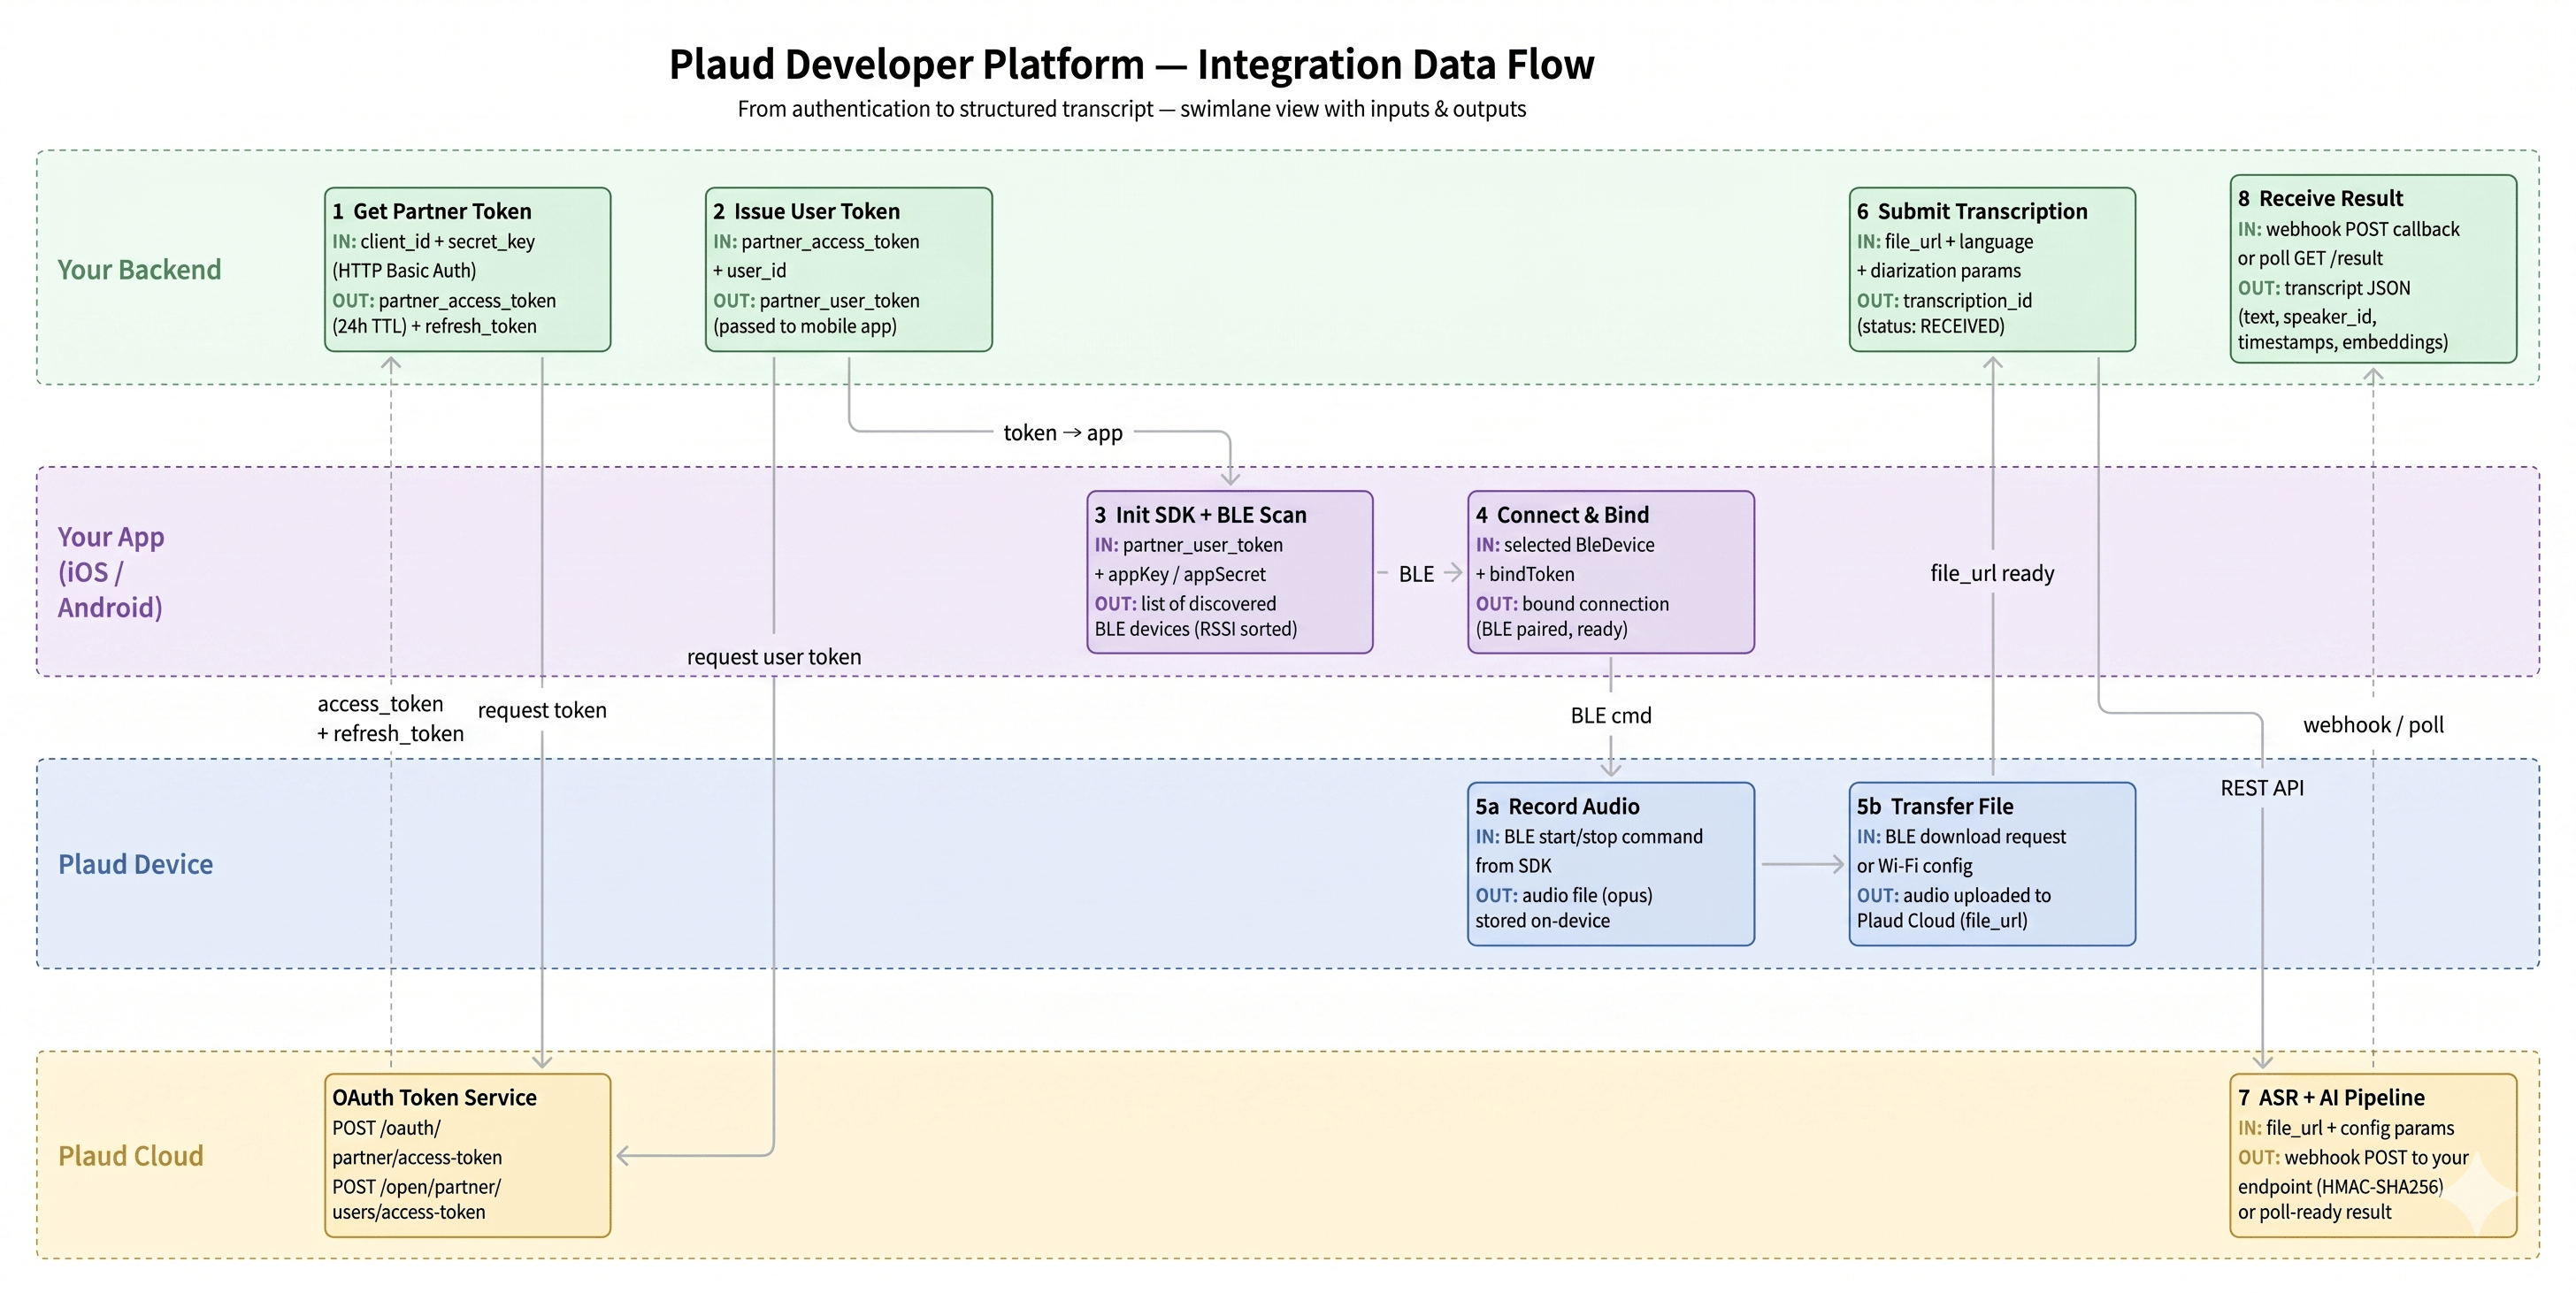The height and width of the screenshot is (1293, 2576).
Task: Click 'IN: BLE start/stop command' text
Action: (1589, 837)
